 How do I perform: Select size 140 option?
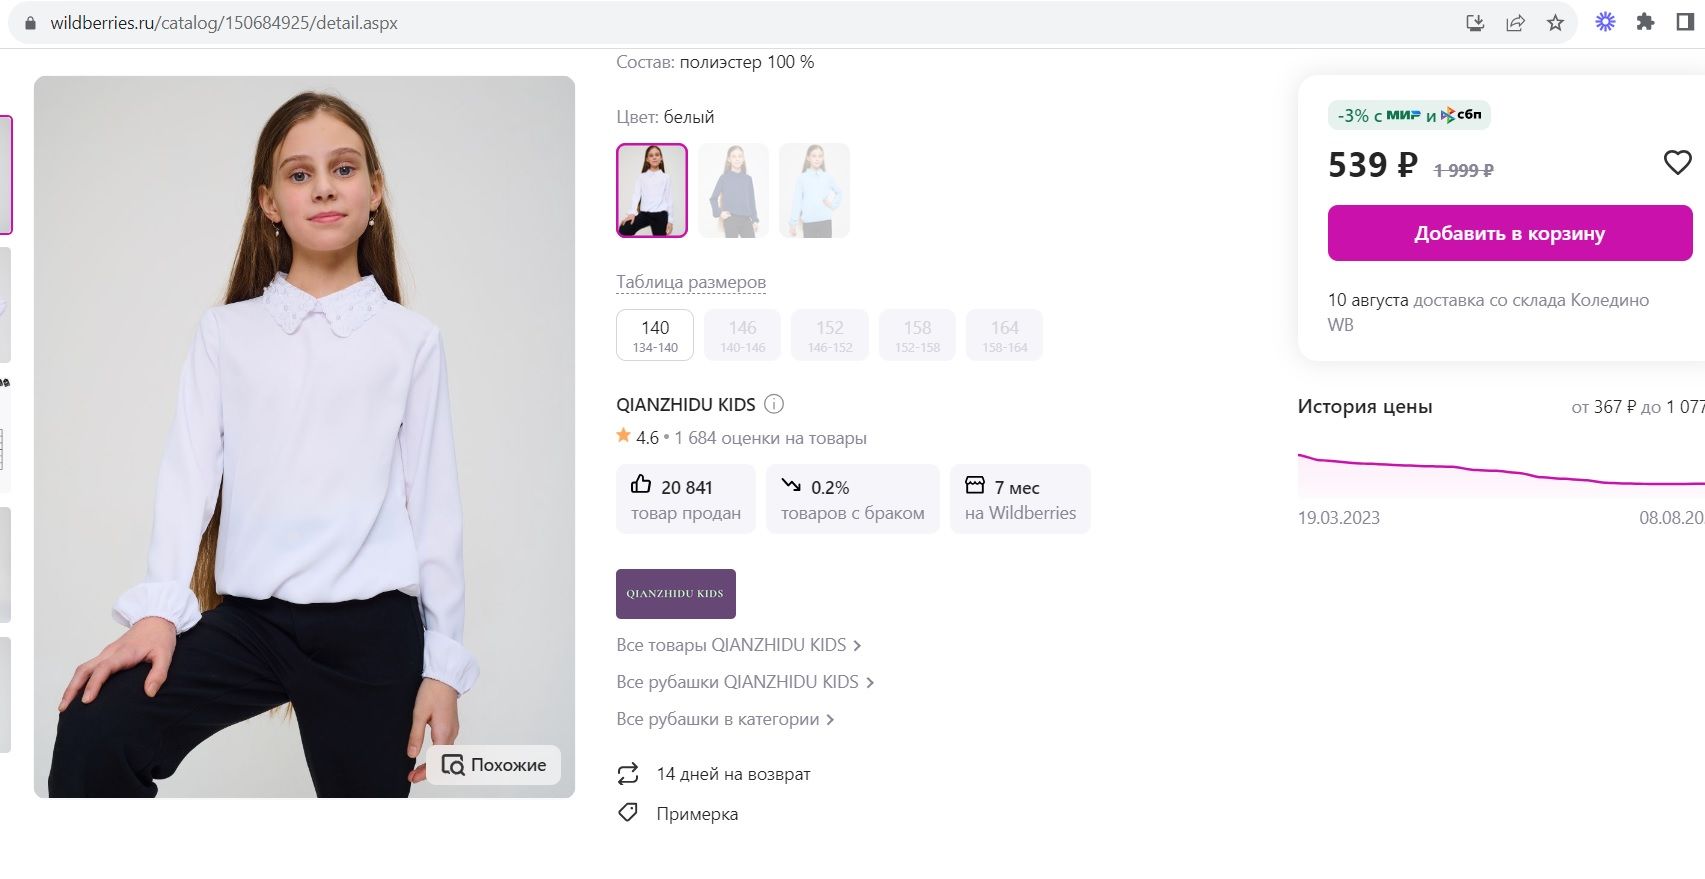pyautogui.click(x=655, y=335)
